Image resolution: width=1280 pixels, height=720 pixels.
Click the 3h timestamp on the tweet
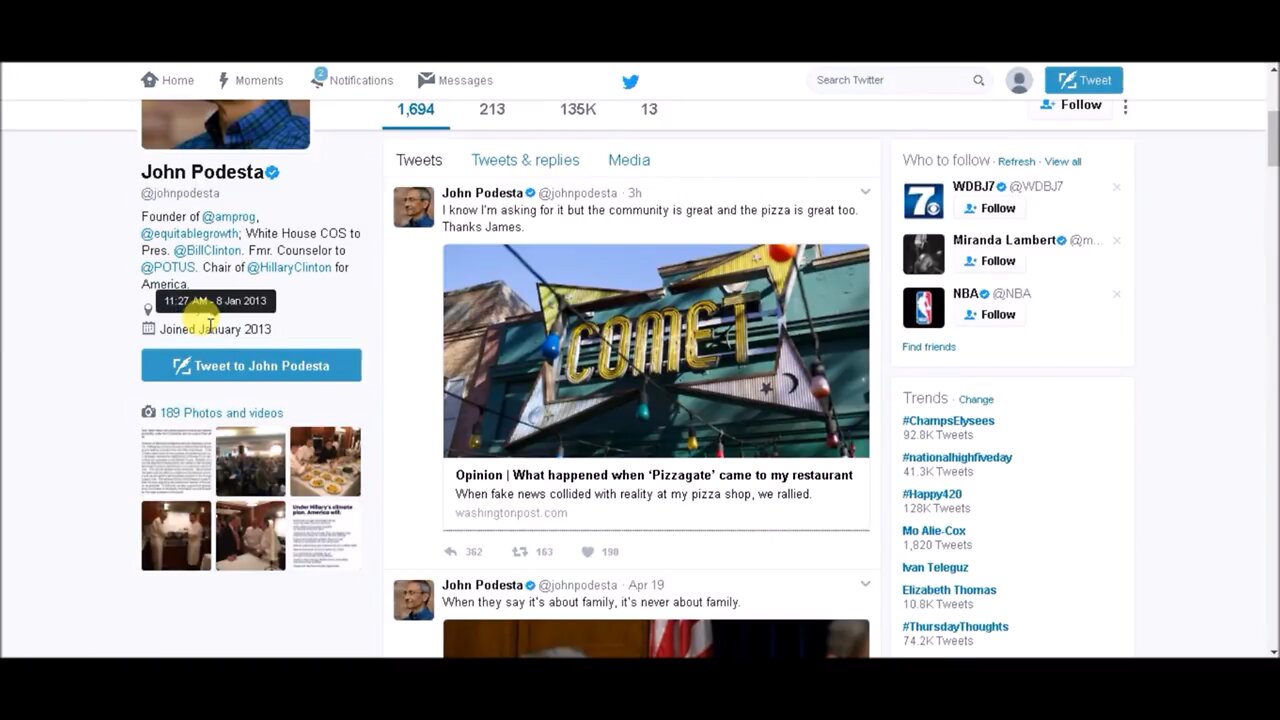tap(634, 193)
